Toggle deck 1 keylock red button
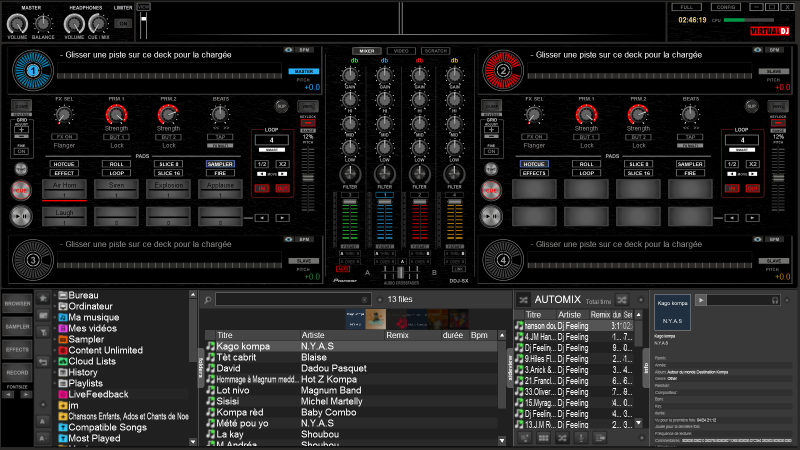 coord(308,123)
